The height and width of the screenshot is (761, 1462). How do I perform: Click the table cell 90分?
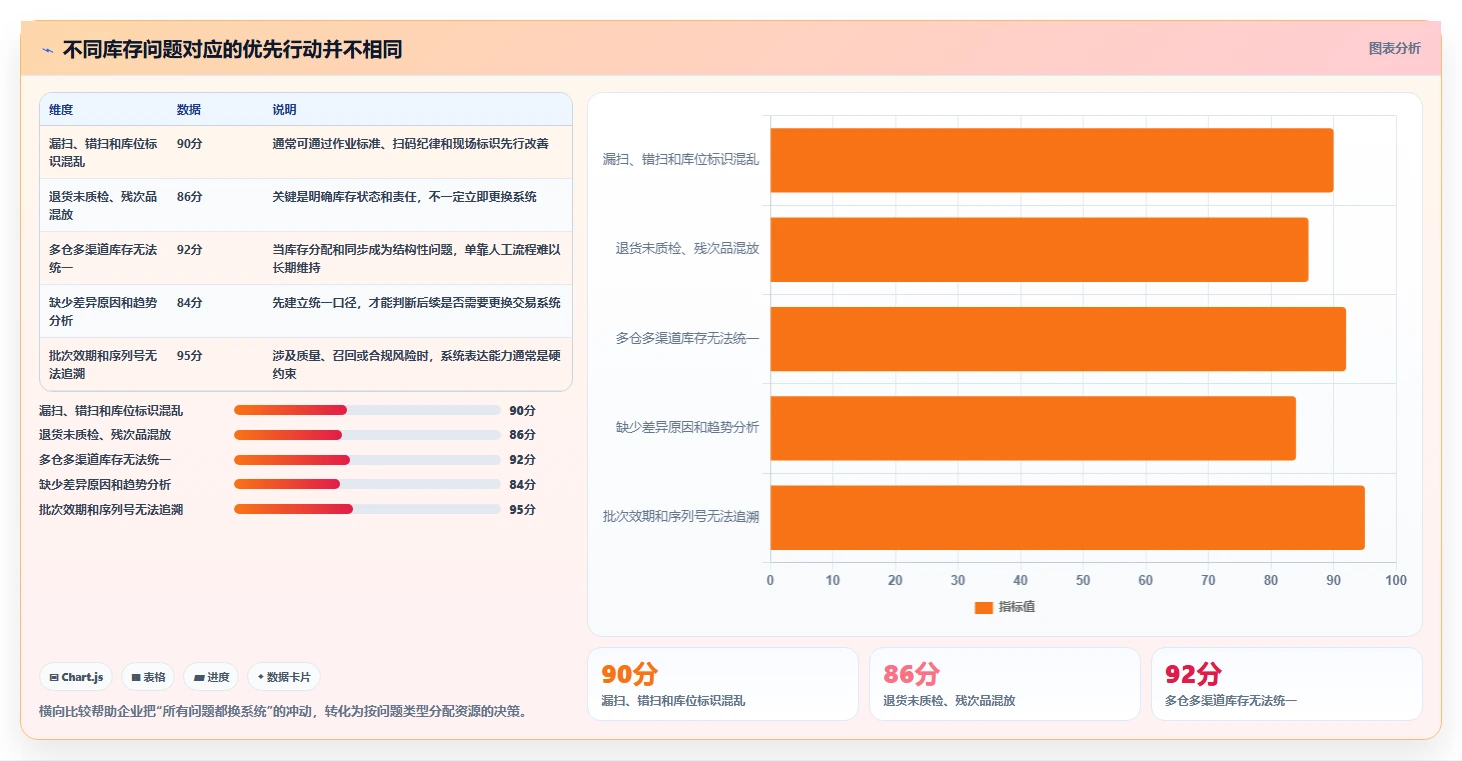189,144
